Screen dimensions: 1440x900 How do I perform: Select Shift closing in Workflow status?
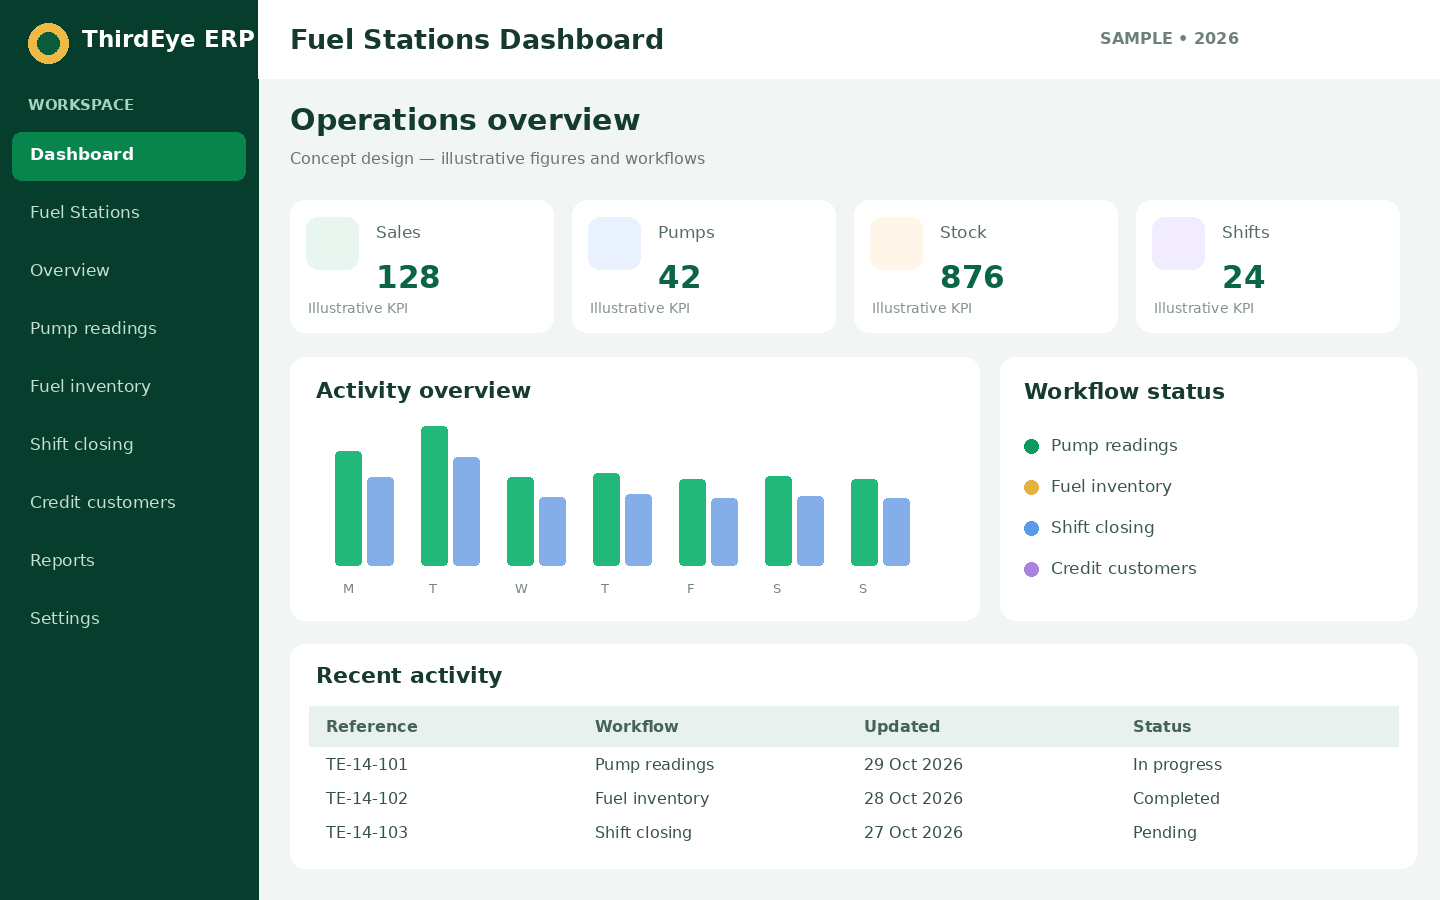tap(1102, 528)
